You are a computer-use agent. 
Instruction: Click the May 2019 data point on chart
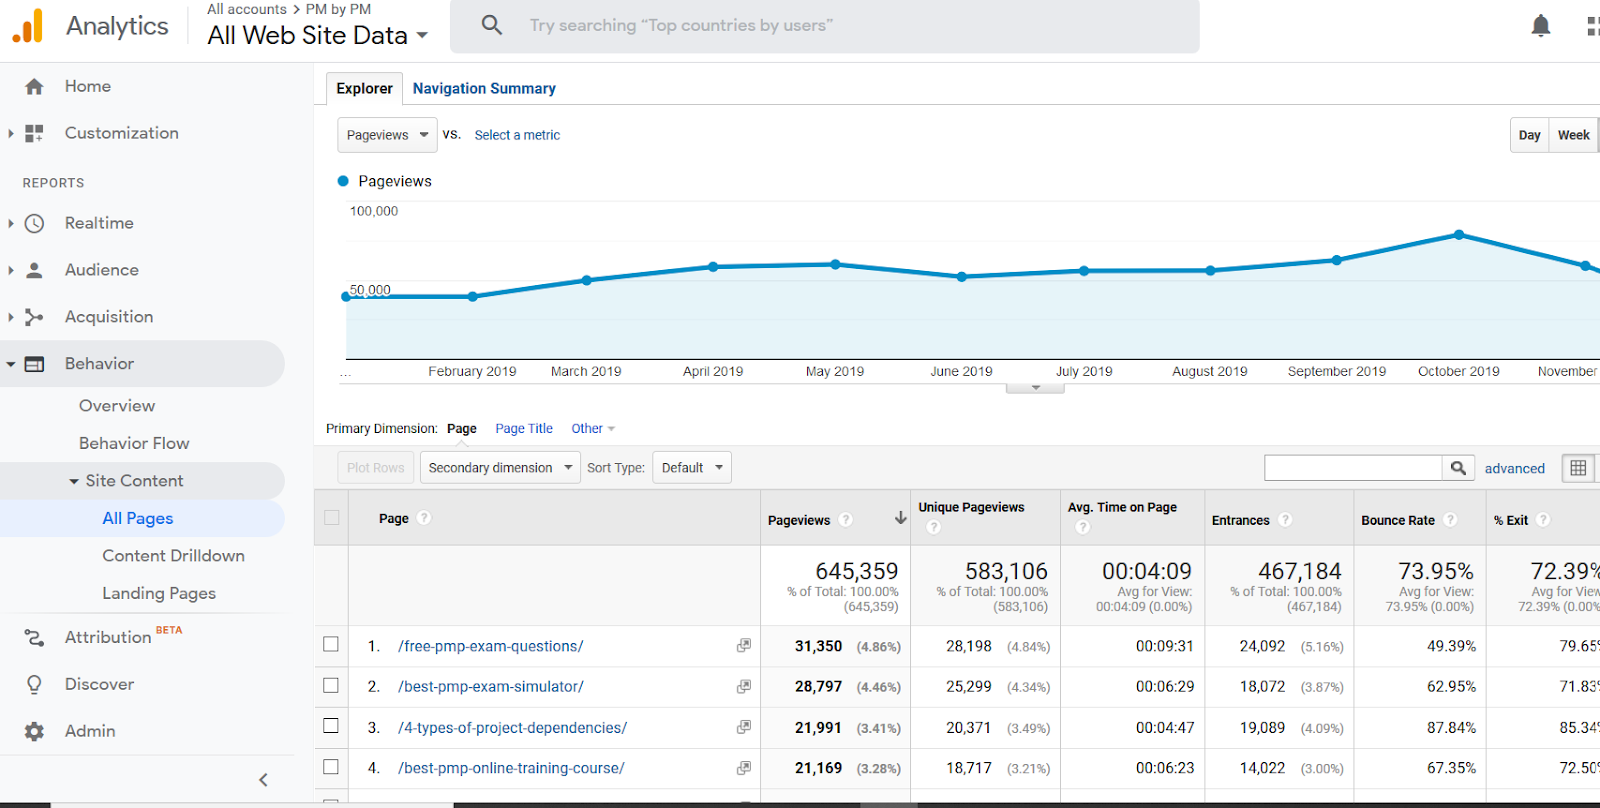coord(836,265)
